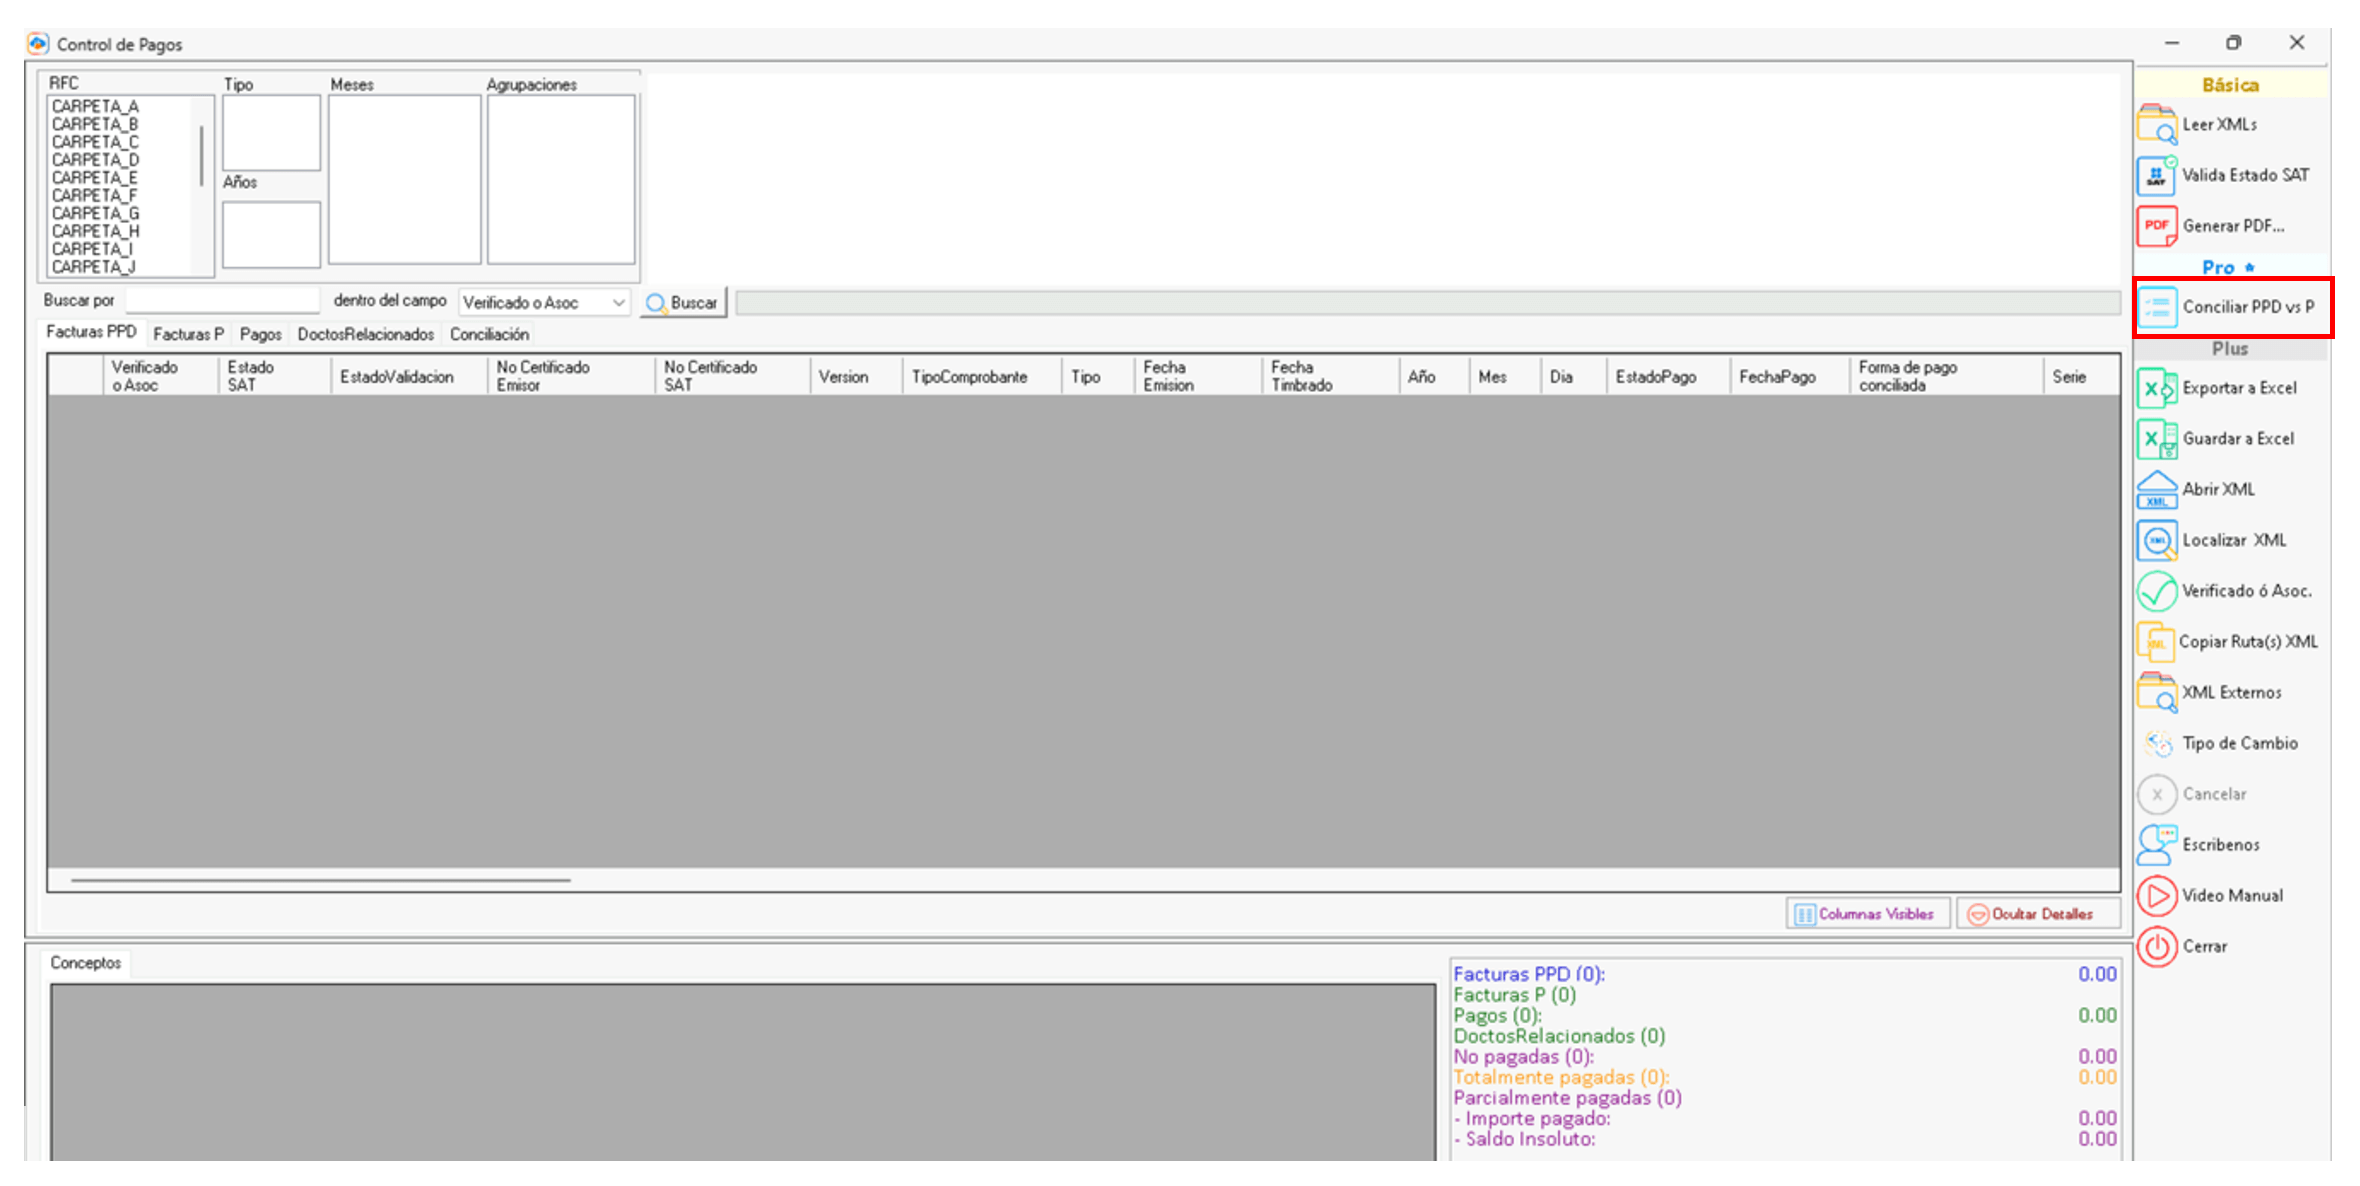Expand the Verificado o Asoc dropdown

pyautogui.click(x=618, y=302)
